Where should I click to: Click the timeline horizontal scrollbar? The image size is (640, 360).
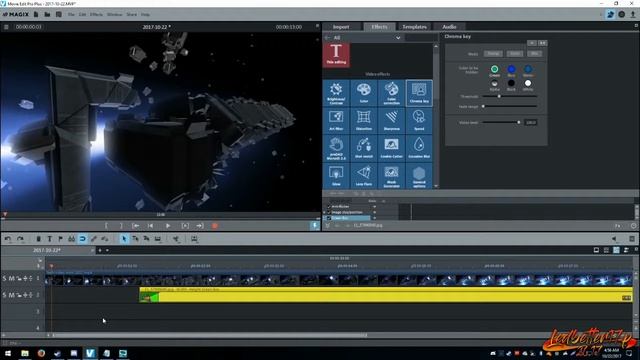click(210, 335)
